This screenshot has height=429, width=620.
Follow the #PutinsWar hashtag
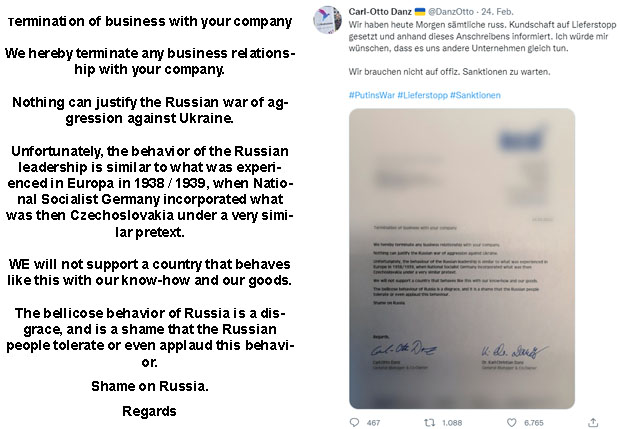(x=372, y=95)
